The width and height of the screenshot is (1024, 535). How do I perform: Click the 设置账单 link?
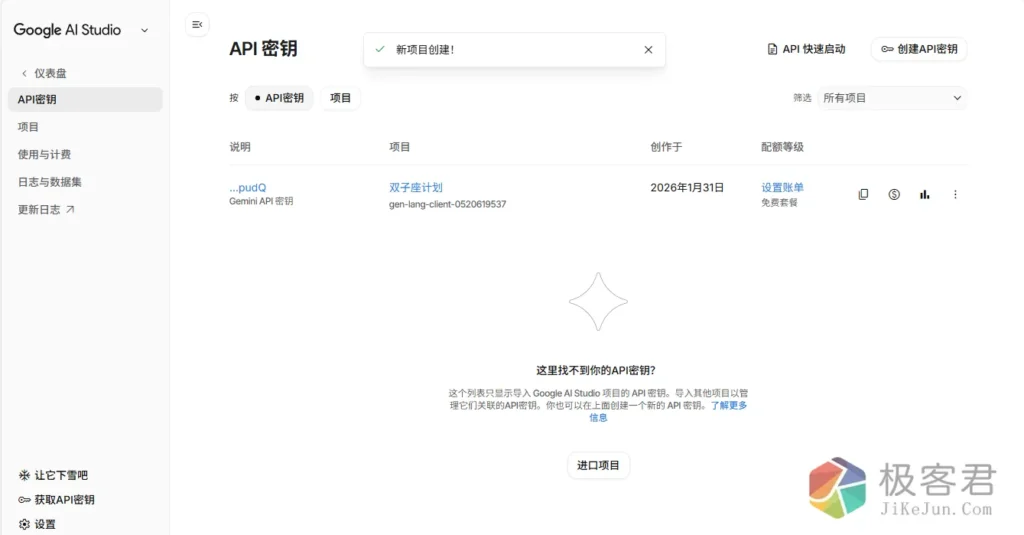[x=782, y=187]
